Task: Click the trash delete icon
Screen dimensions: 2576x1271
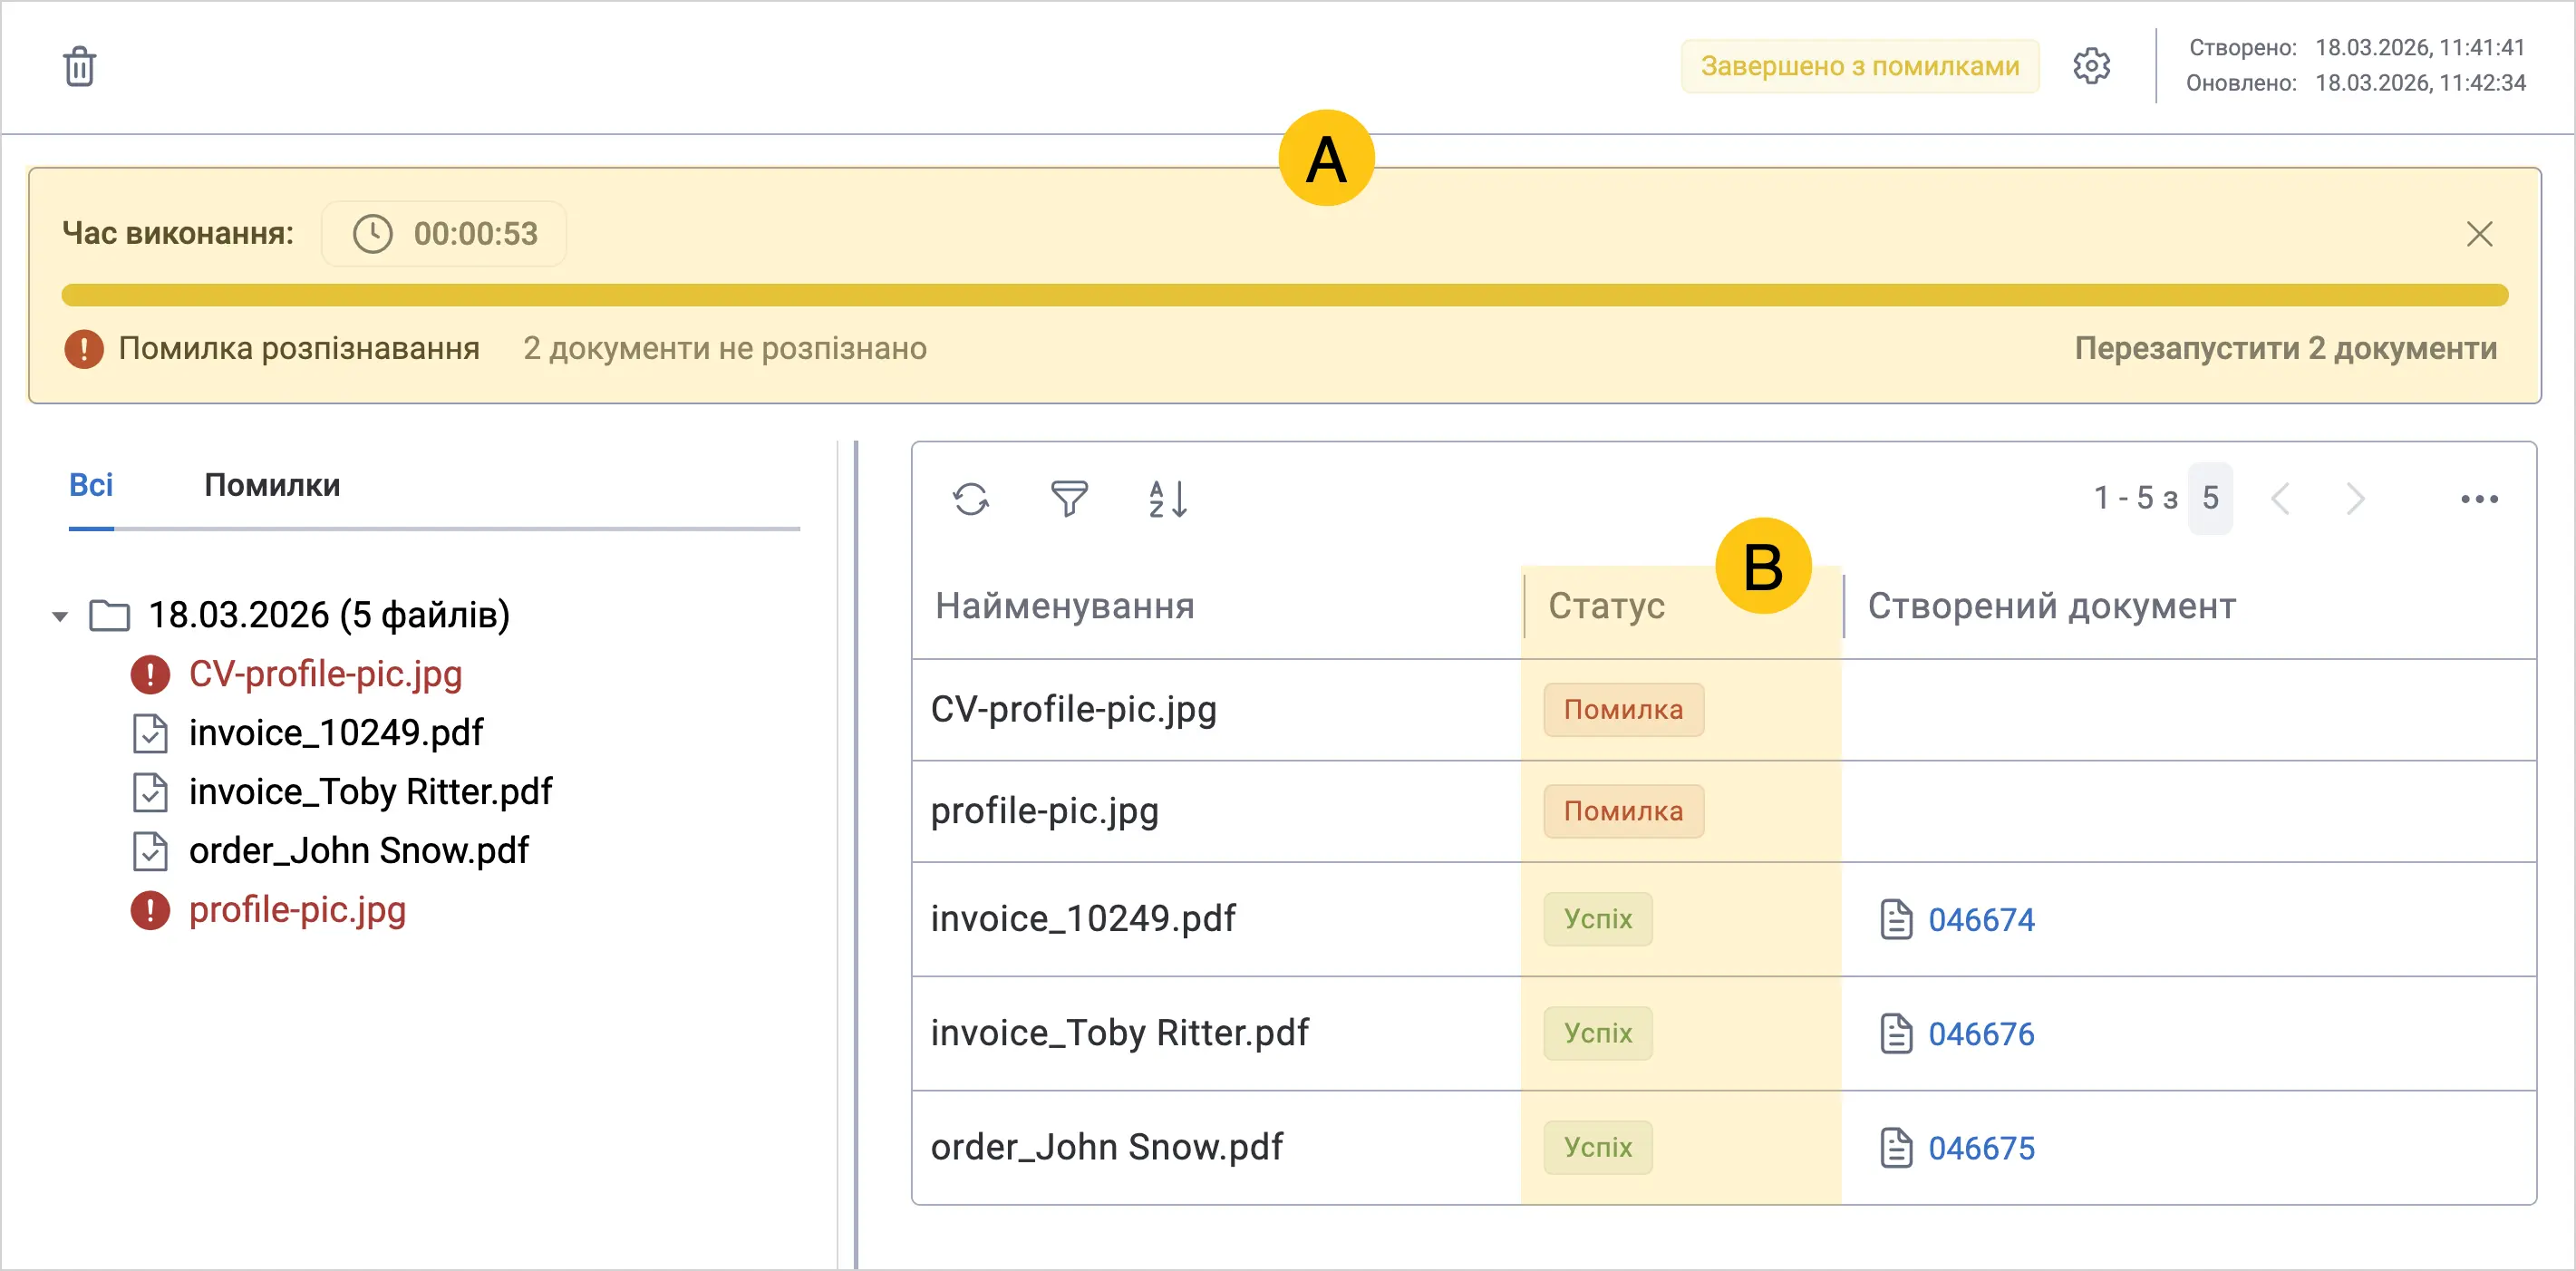Action: tap(80, 67)
